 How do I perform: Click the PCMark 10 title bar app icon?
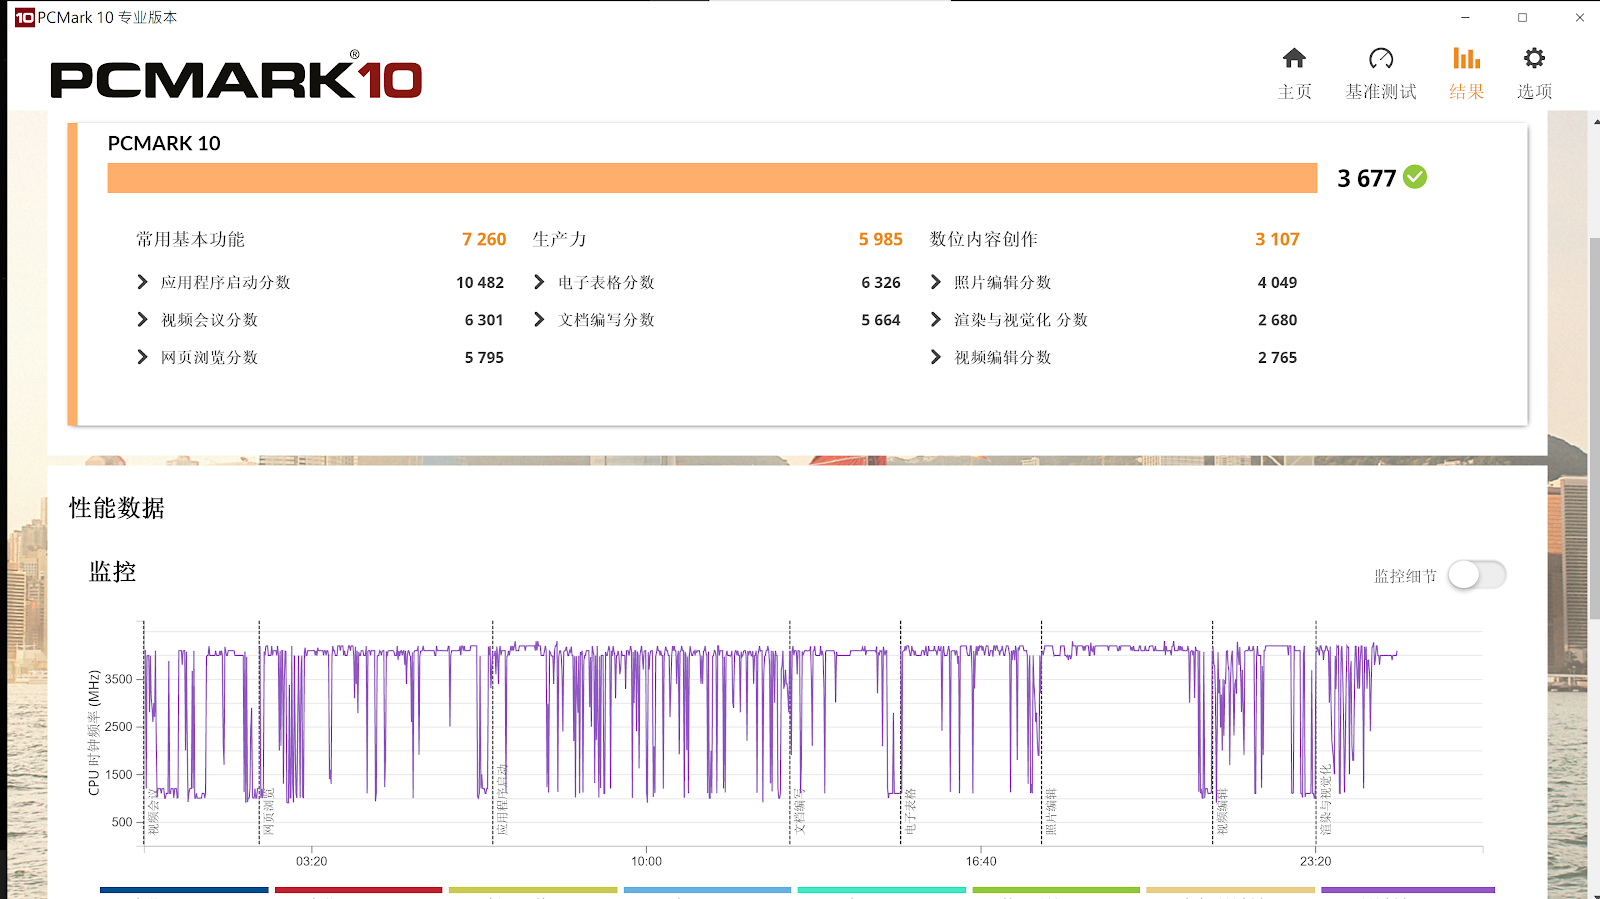25,17
